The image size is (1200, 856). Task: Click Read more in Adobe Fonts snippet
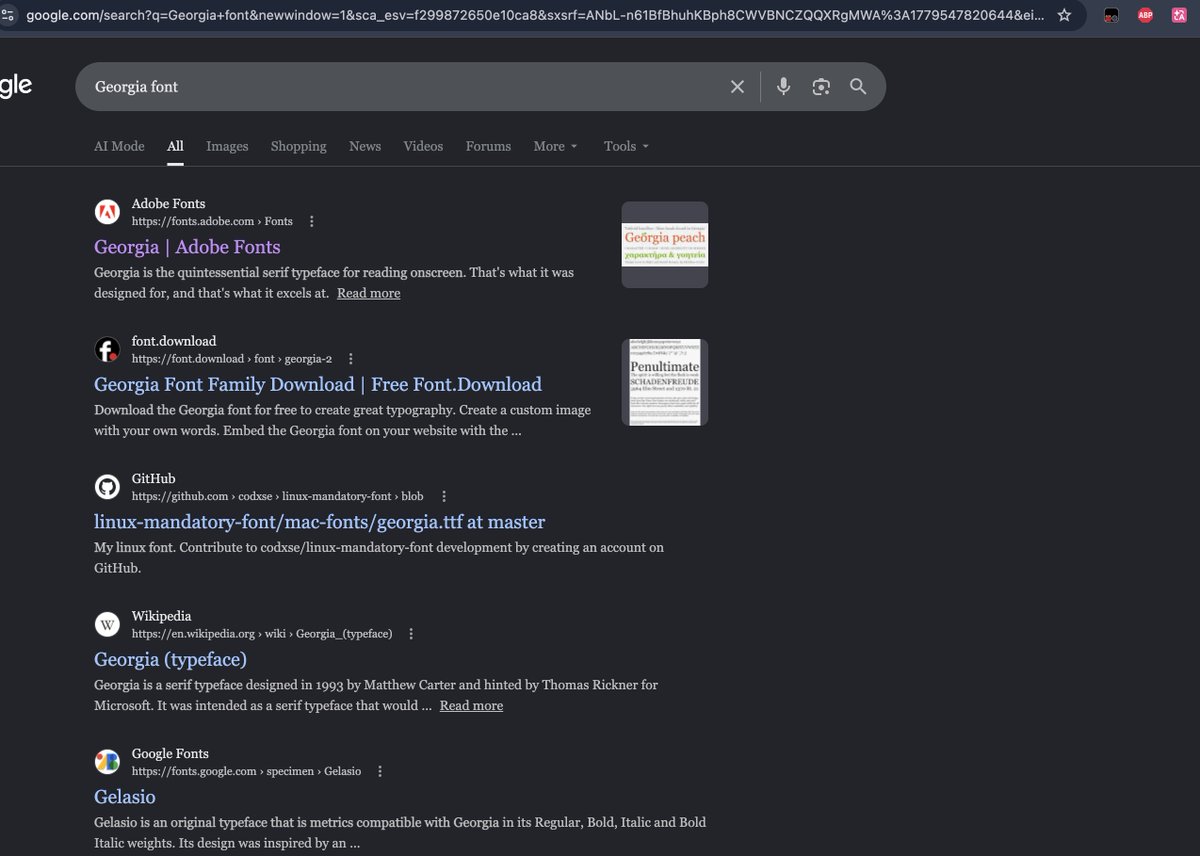coord(368,293)
